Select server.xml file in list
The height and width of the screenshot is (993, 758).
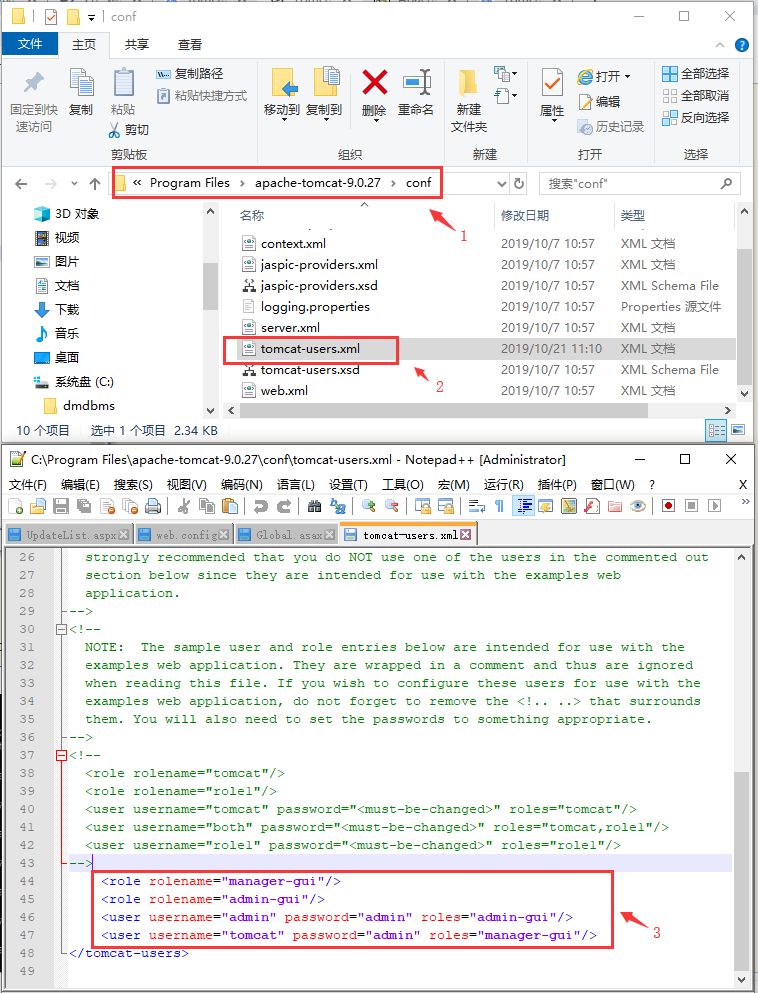[290, 327]
